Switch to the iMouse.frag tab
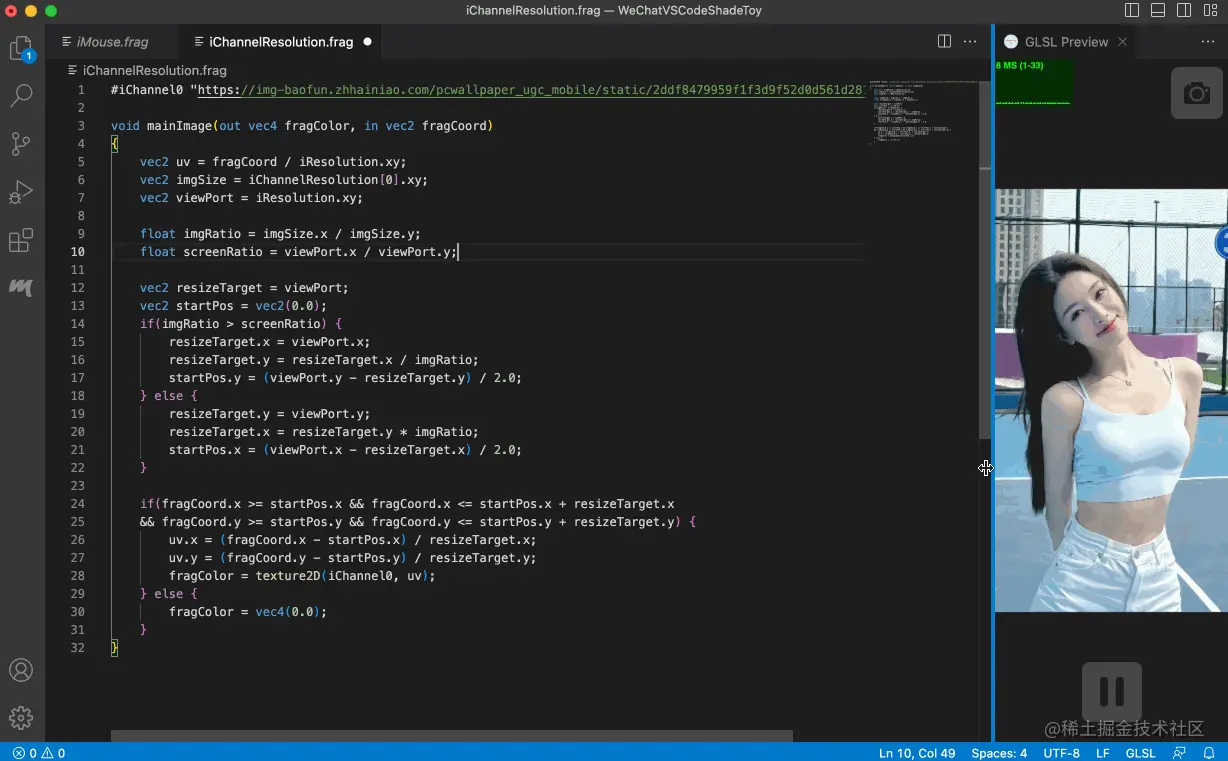 (113, 42)
